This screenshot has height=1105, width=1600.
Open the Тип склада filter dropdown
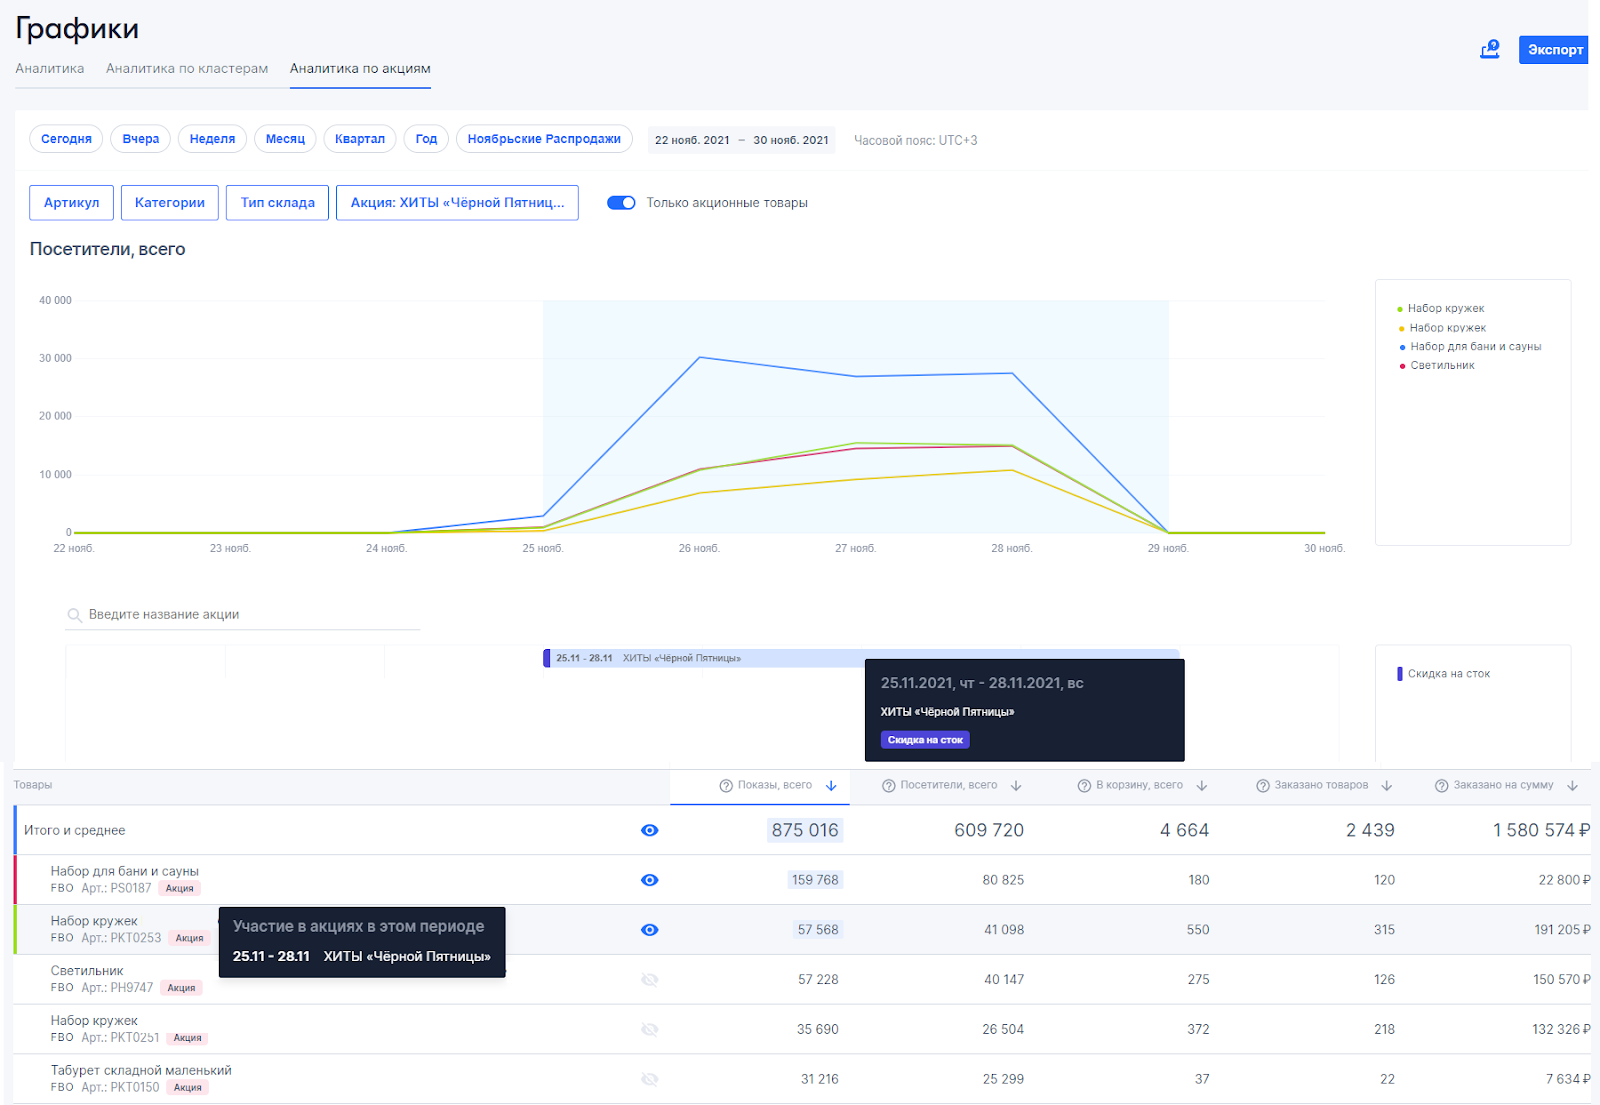[277, 203]
